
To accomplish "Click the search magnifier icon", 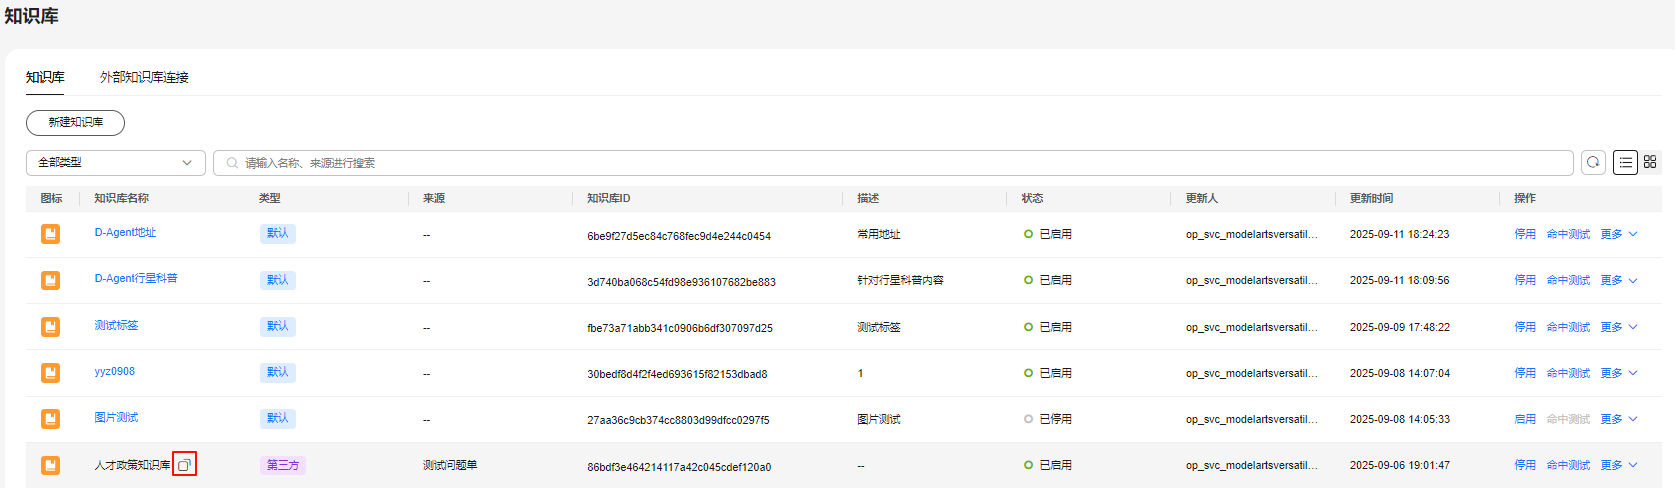I will [232, 163].
